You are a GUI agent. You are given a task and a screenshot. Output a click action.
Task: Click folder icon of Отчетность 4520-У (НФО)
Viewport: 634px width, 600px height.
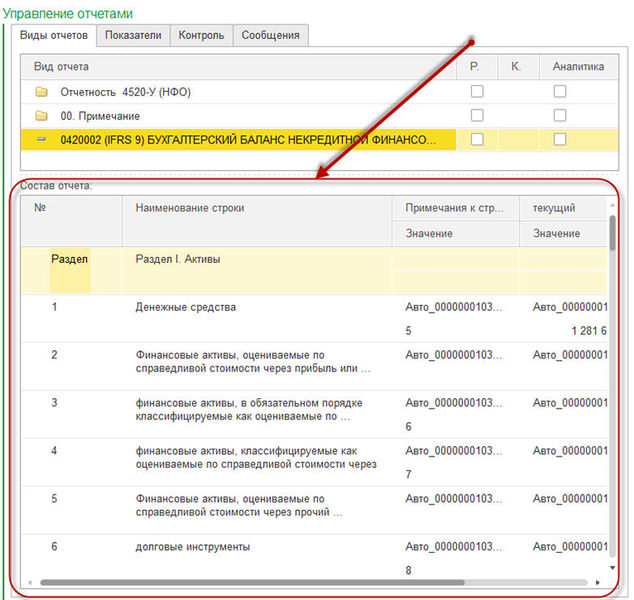coord(41,92)
